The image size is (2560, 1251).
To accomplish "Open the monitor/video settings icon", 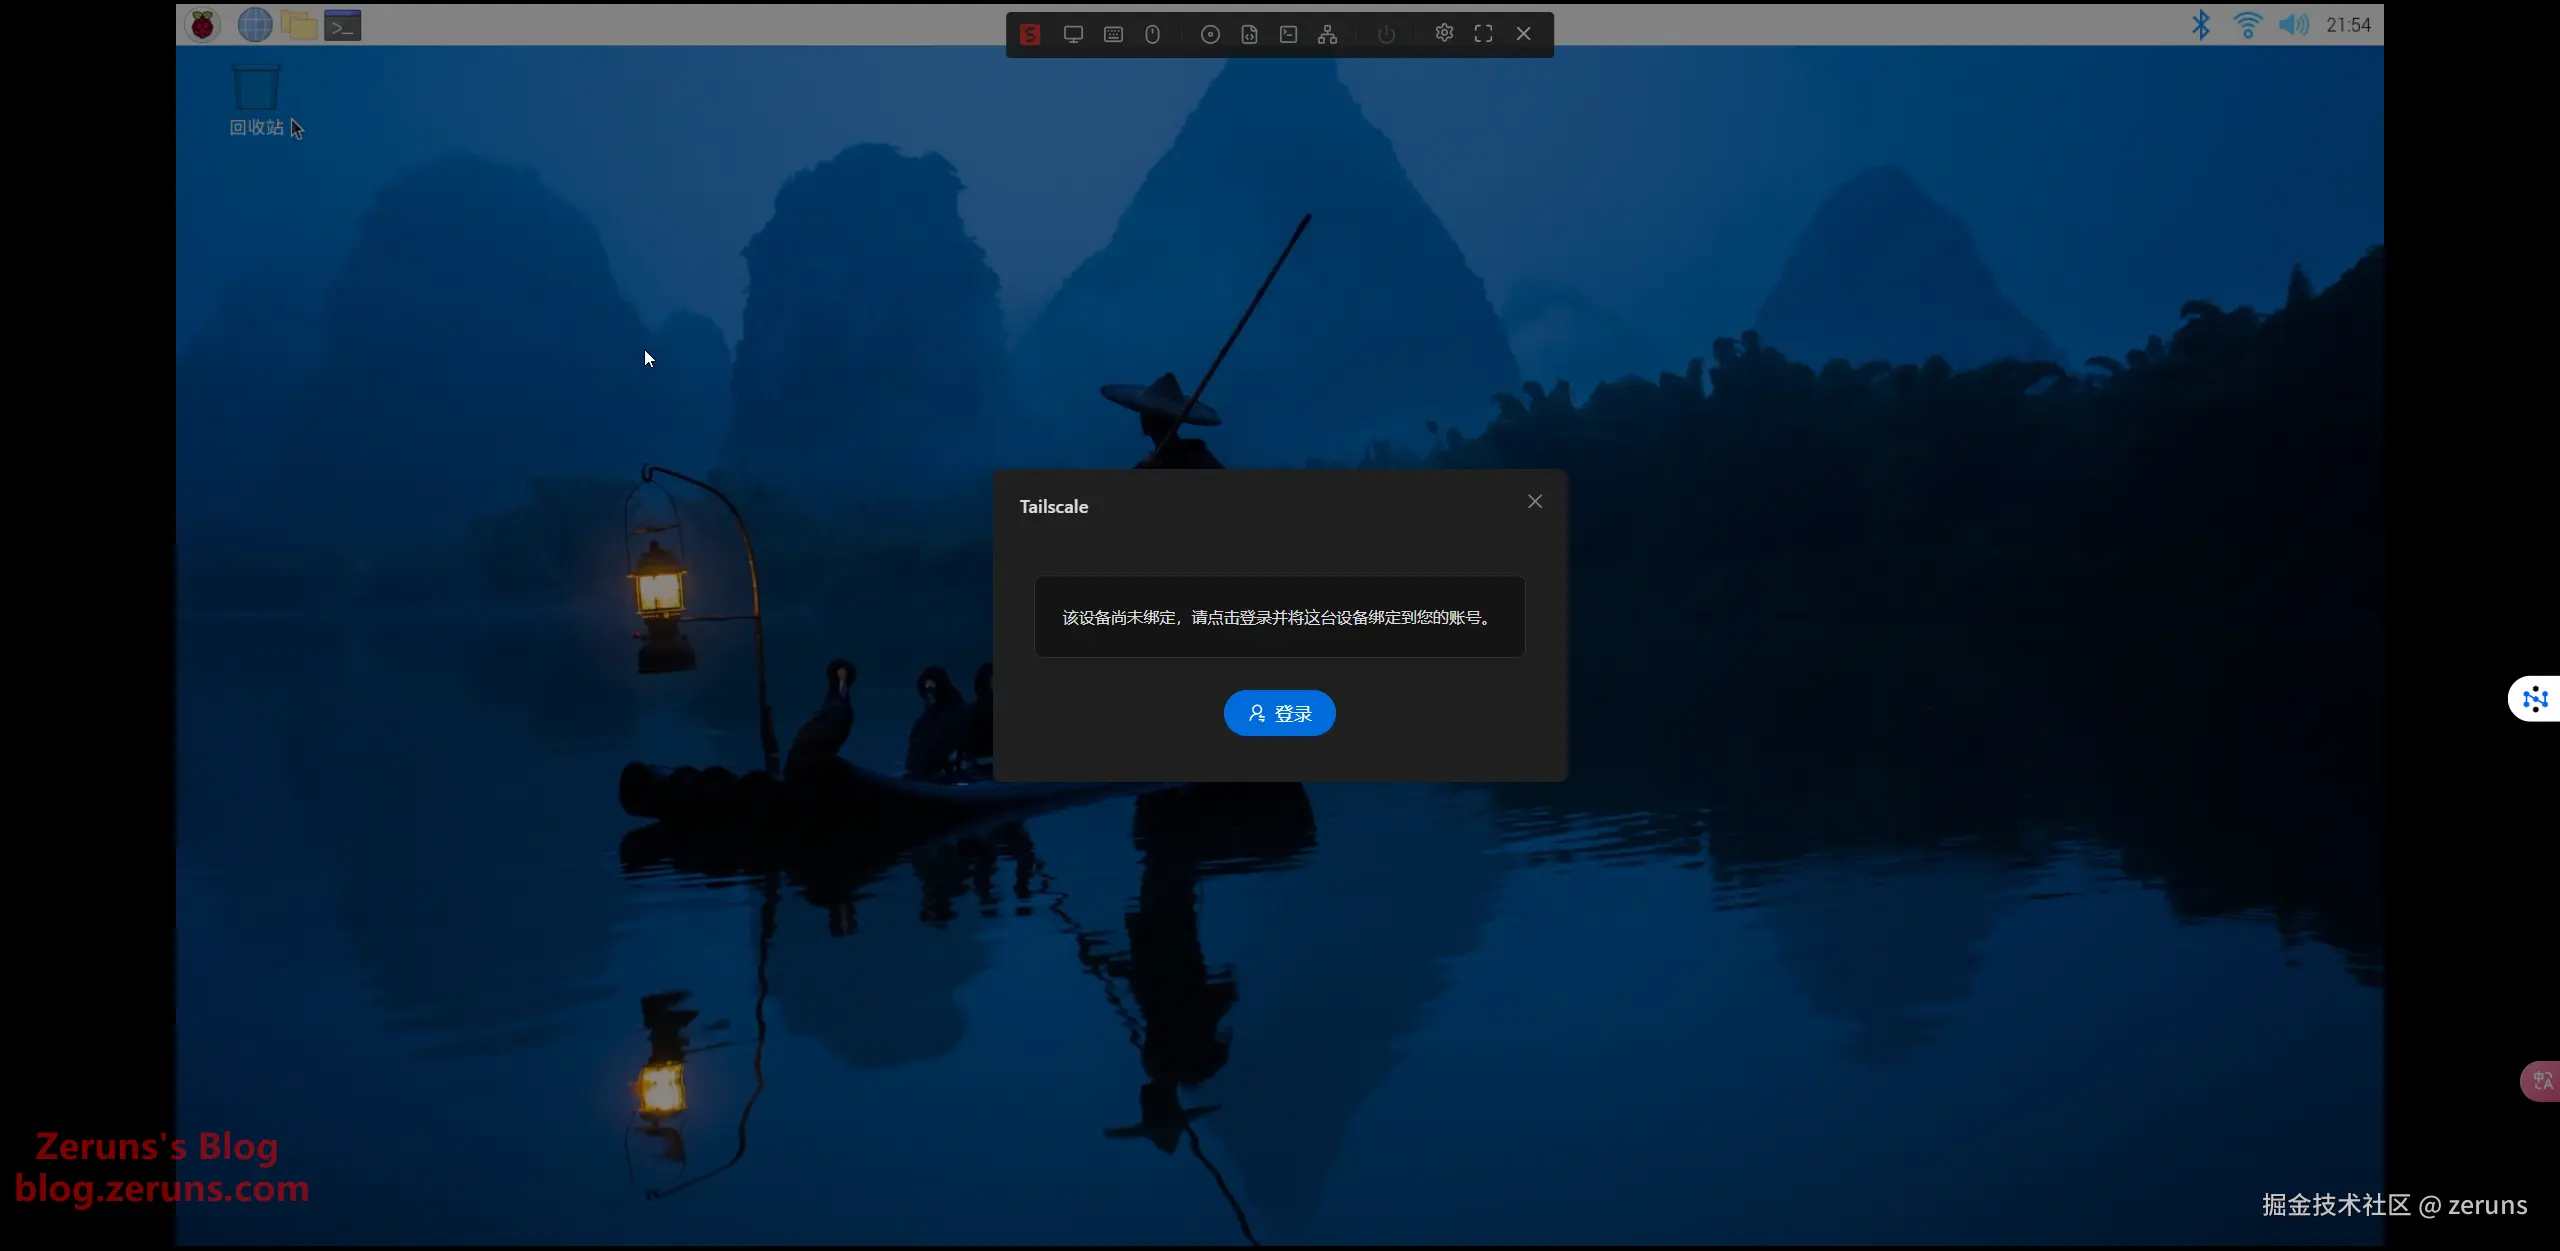I will (x=1073, y=35).
